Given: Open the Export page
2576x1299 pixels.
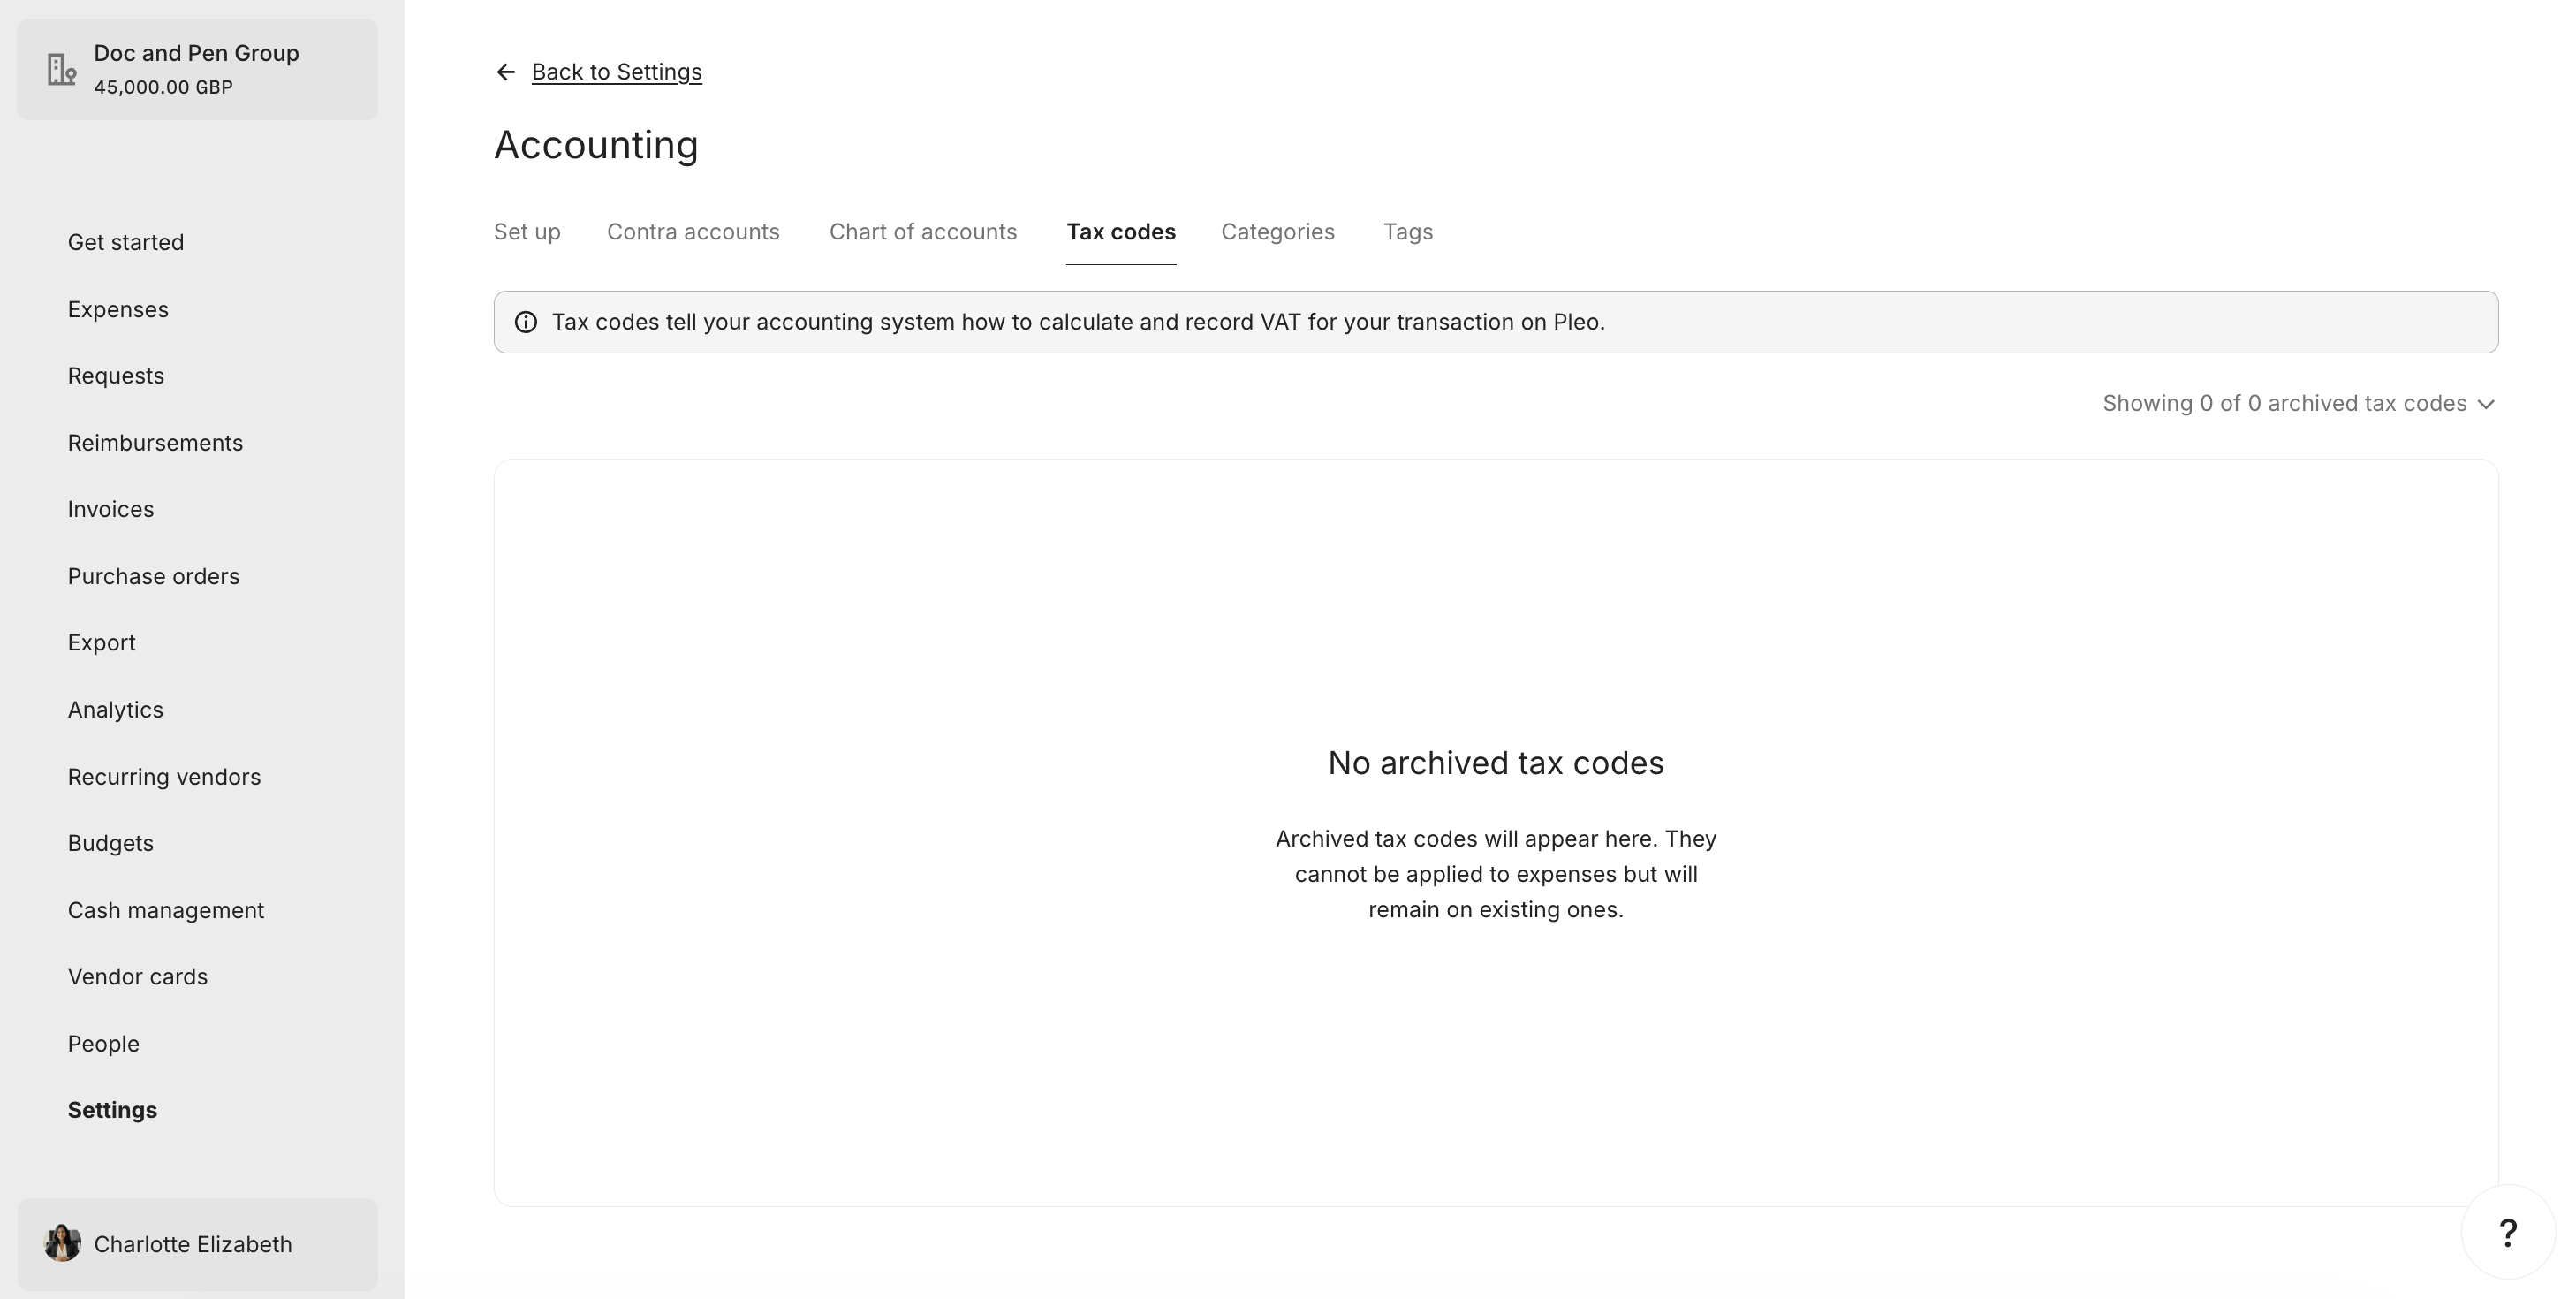Looking at the screenshot, I should pos(102,643).
